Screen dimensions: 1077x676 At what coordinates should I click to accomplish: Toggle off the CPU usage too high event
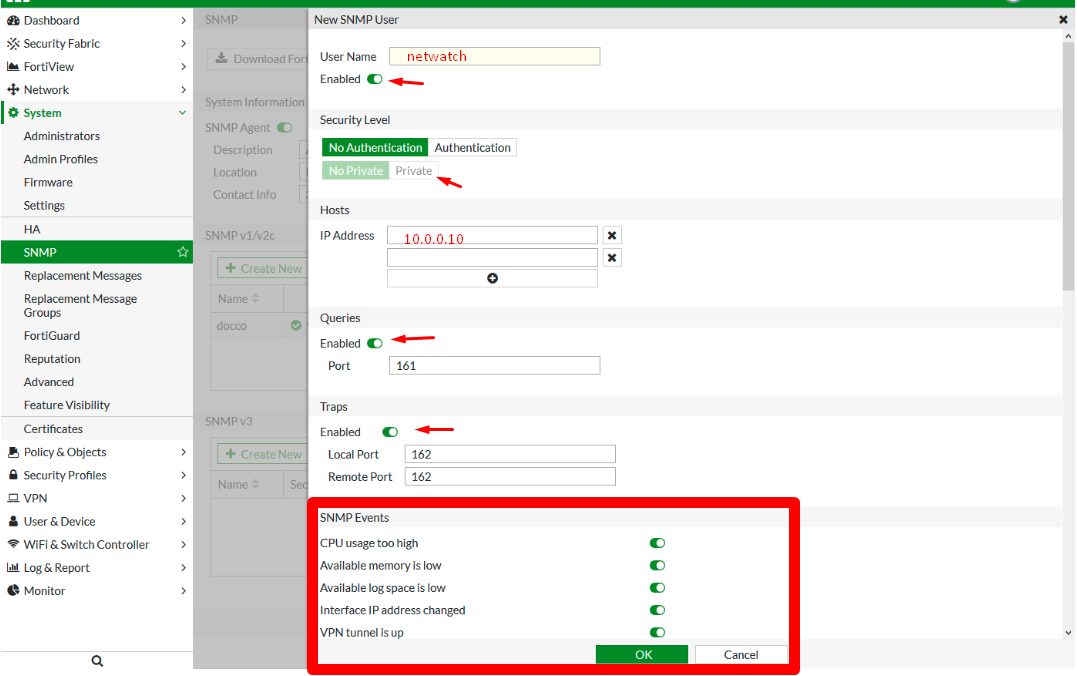coord(657,543)
